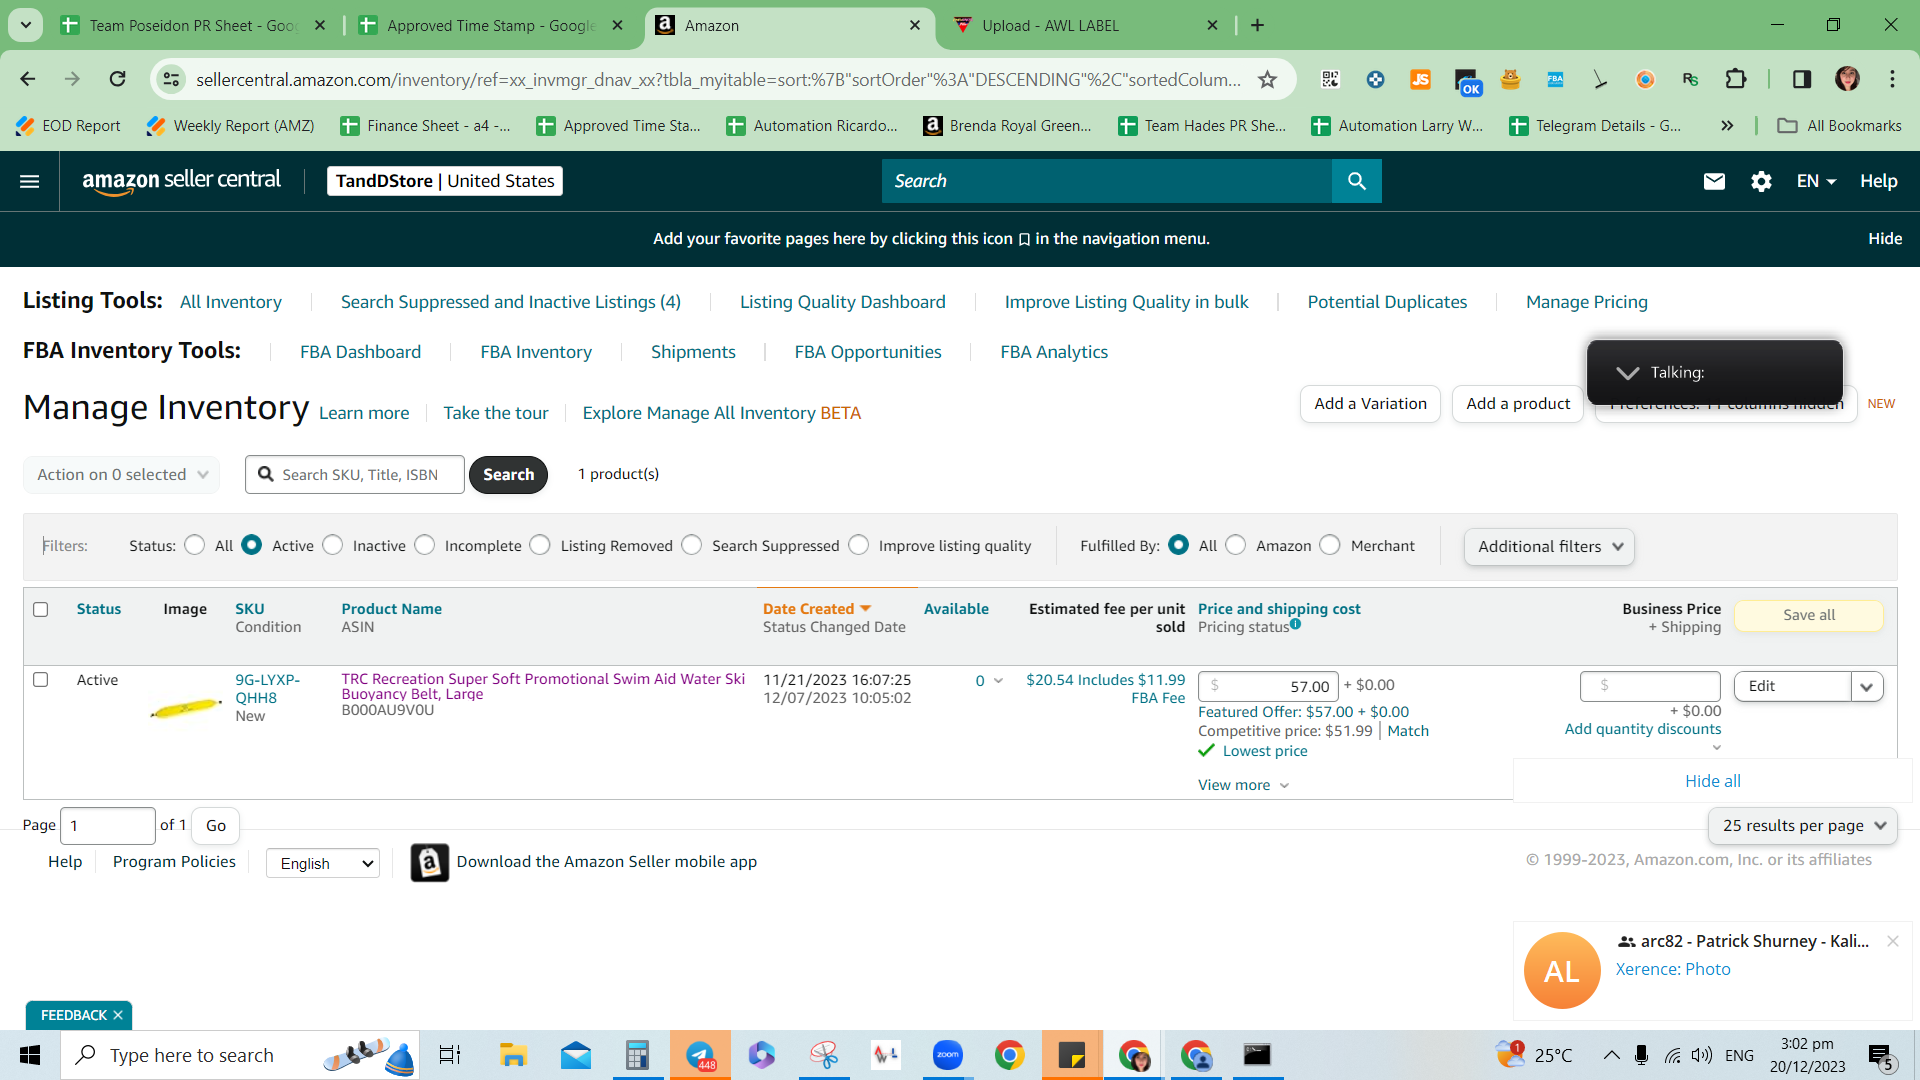Screen dimensions: 1920x1080
Task: Expand the Additional filters dropdown
Action: click(x=1549, y=547)
